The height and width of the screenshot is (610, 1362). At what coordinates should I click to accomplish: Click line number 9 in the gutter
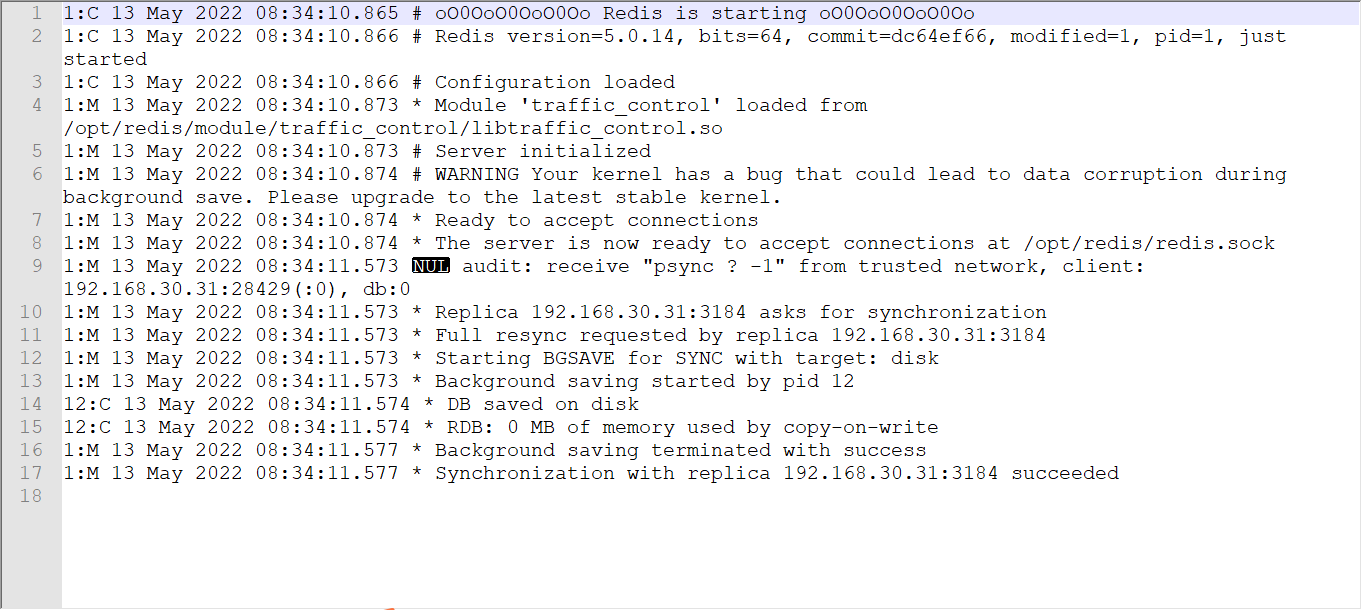pos(36,266)
